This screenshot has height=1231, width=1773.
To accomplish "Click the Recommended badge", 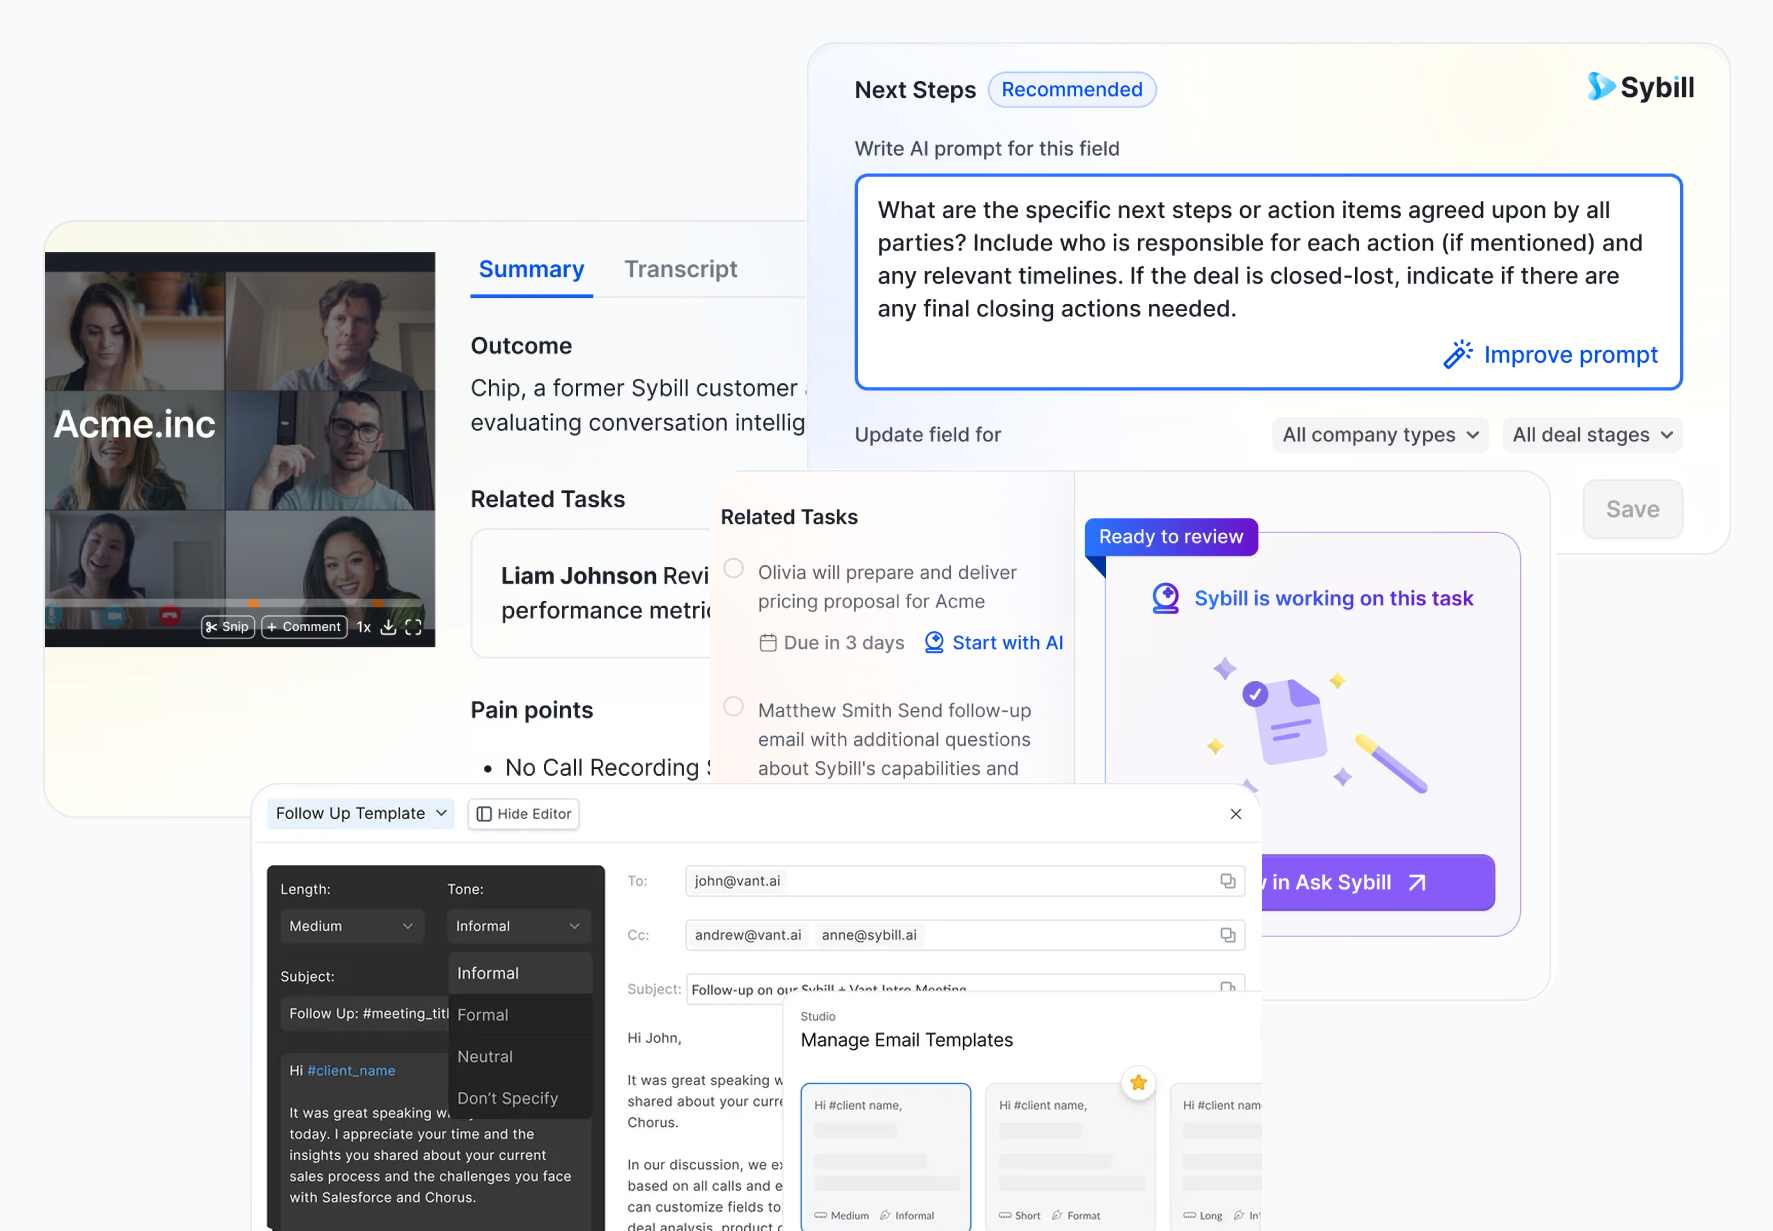I will pos(1072,89).
